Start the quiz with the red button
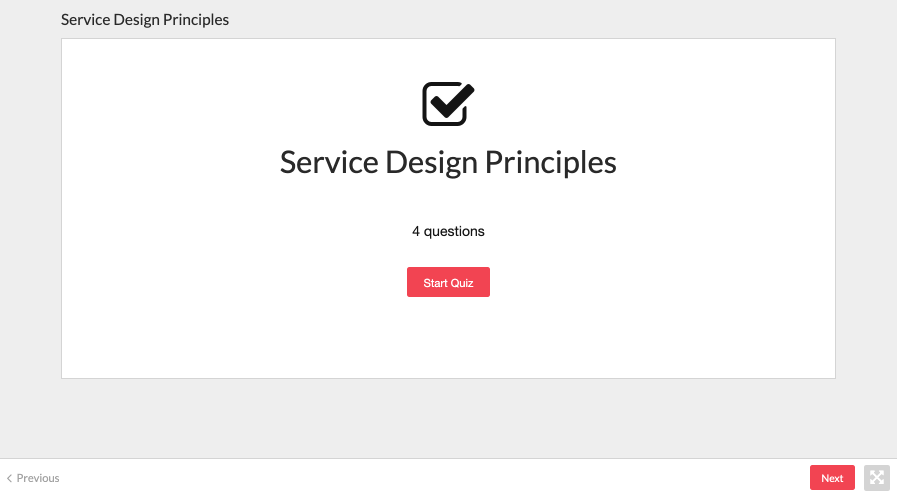Viewport: 897px width, 493px height. (448, 282)
